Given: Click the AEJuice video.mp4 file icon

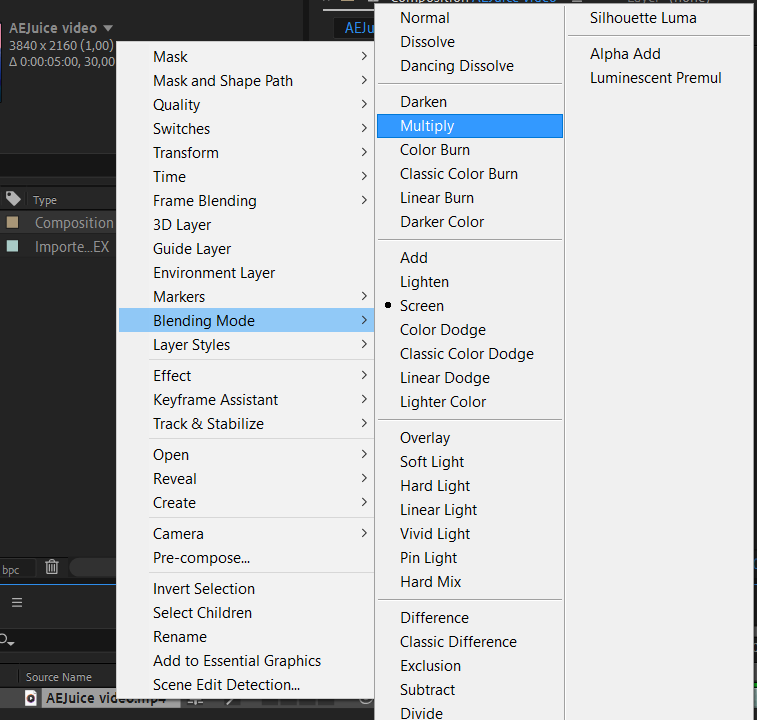Looking at the screenshot, I should 31,698.
